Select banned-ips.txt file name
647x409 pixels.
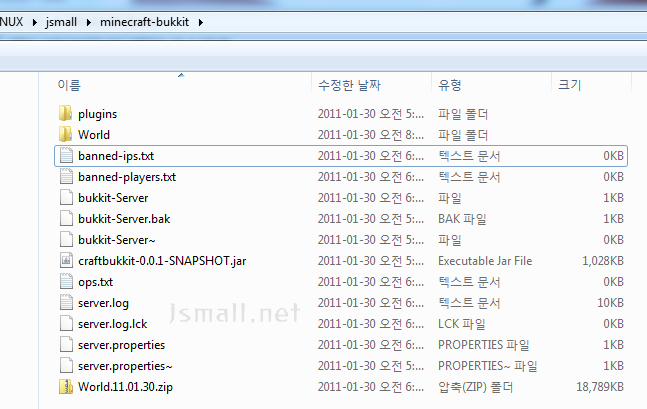[x=116, y=156]
